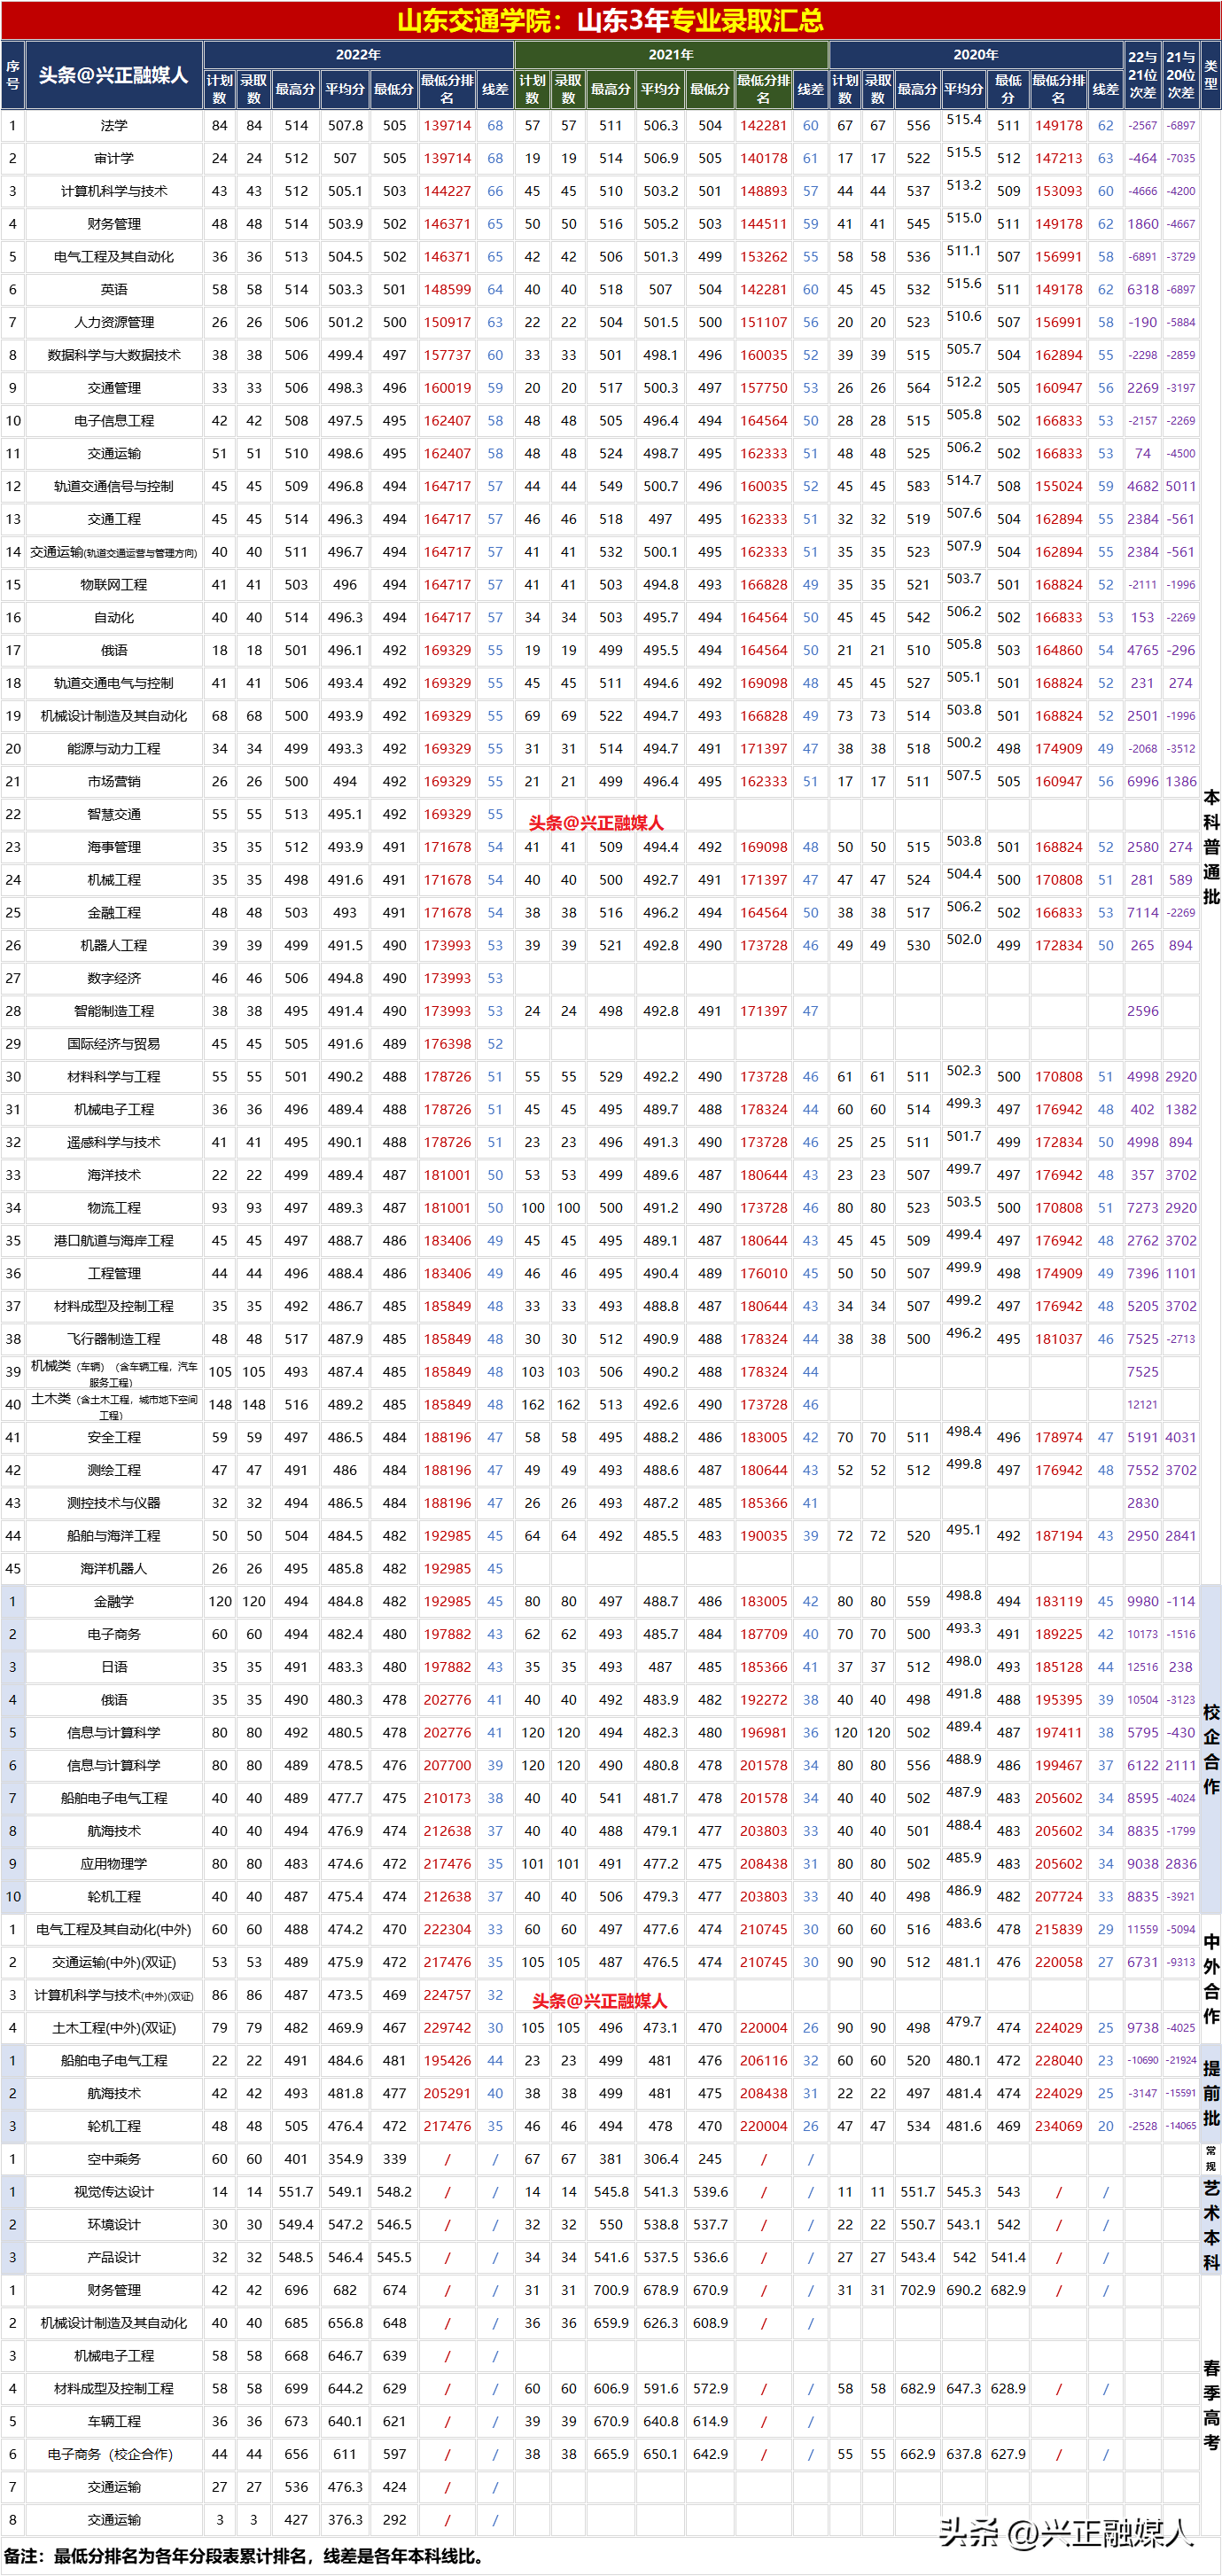
Task: Select the 工程管理 major cell
Action: [x=114, y=1274]
